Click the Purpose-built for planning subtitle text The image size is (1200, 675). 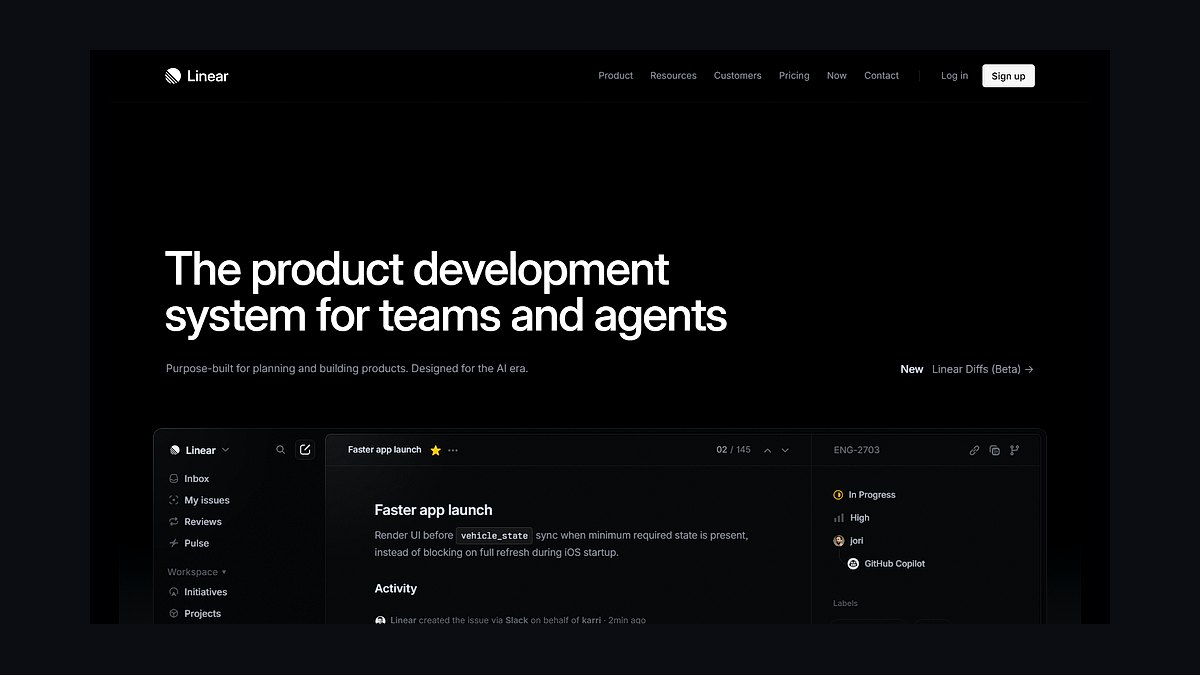coord(347,368)
